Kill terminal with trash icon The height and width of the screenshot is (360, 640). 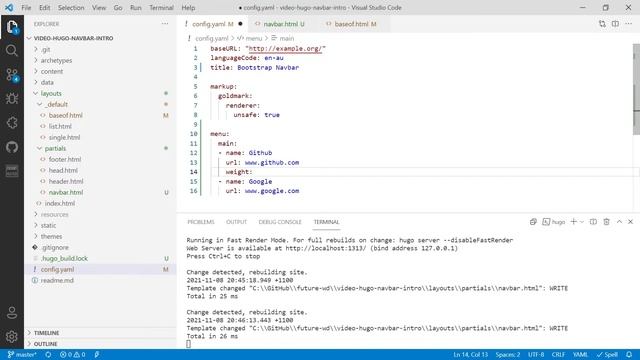coord(606,222)
